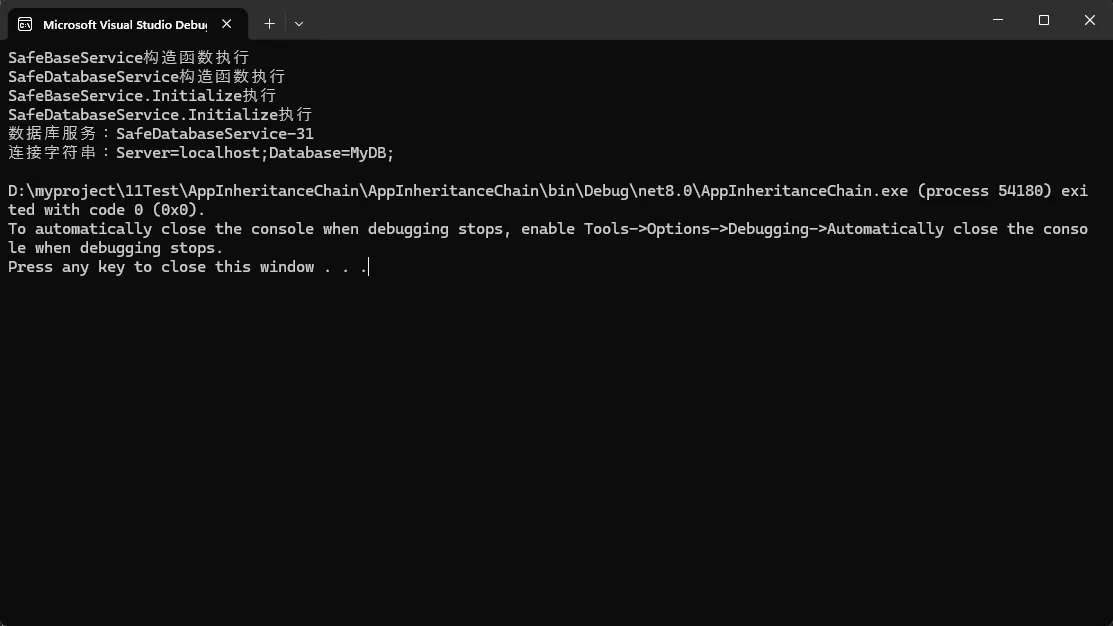The width and height of the screenshot is (1113, 626).
Task: Click the SafeDatabaseService.Initialize执行 line
Action: click(x=160, y=115)
